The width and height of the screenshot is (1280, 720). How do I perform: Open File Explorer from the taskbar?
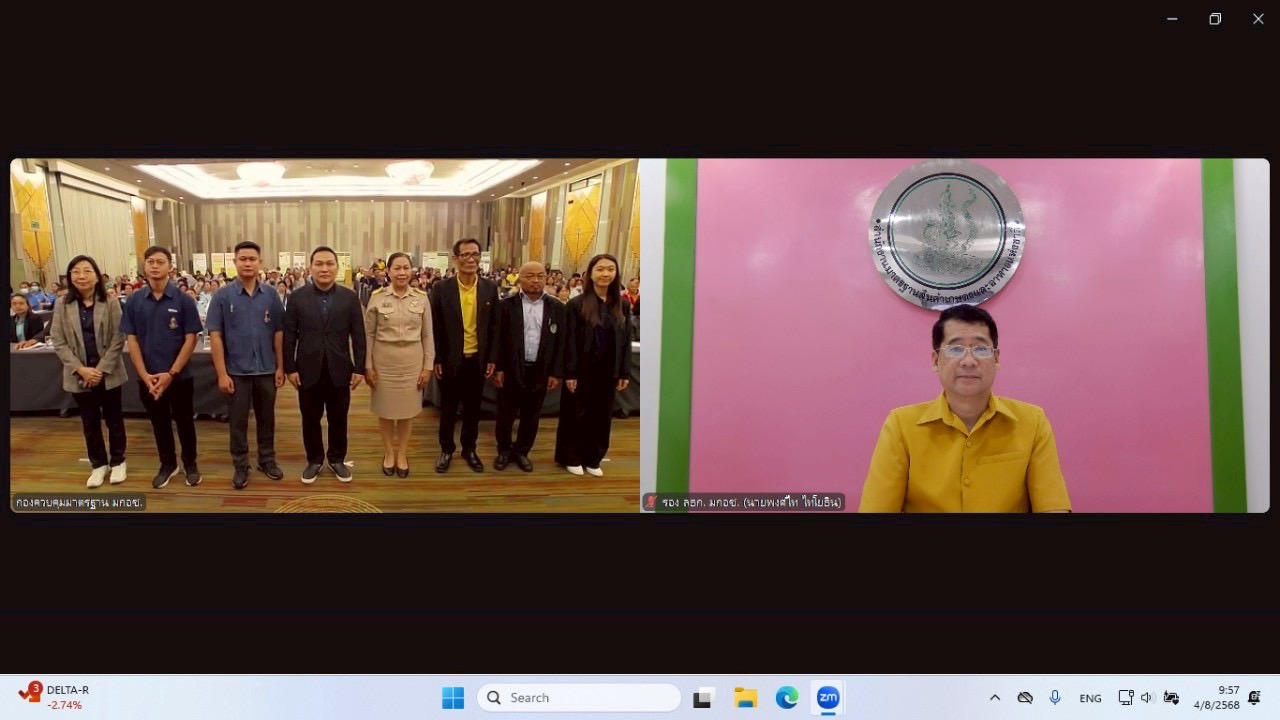(745, 698)
